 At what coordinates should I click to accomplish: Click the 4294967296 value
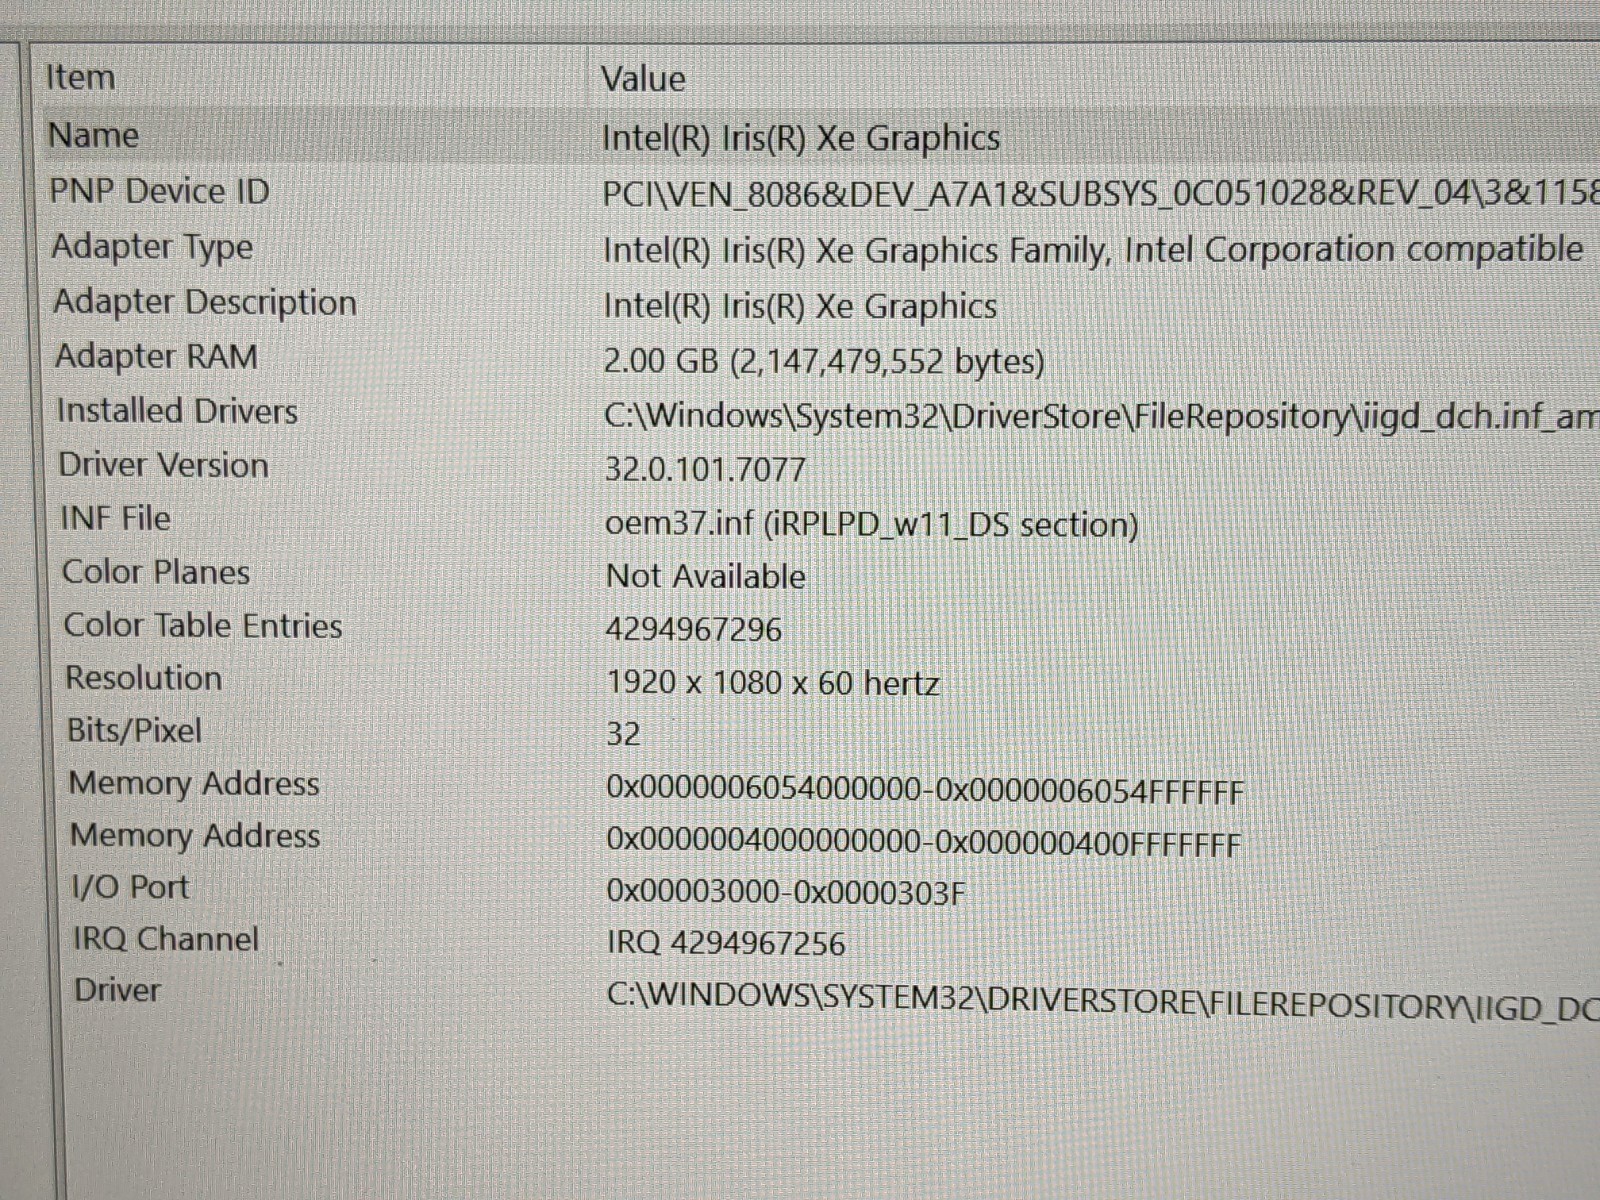[694, 630]
